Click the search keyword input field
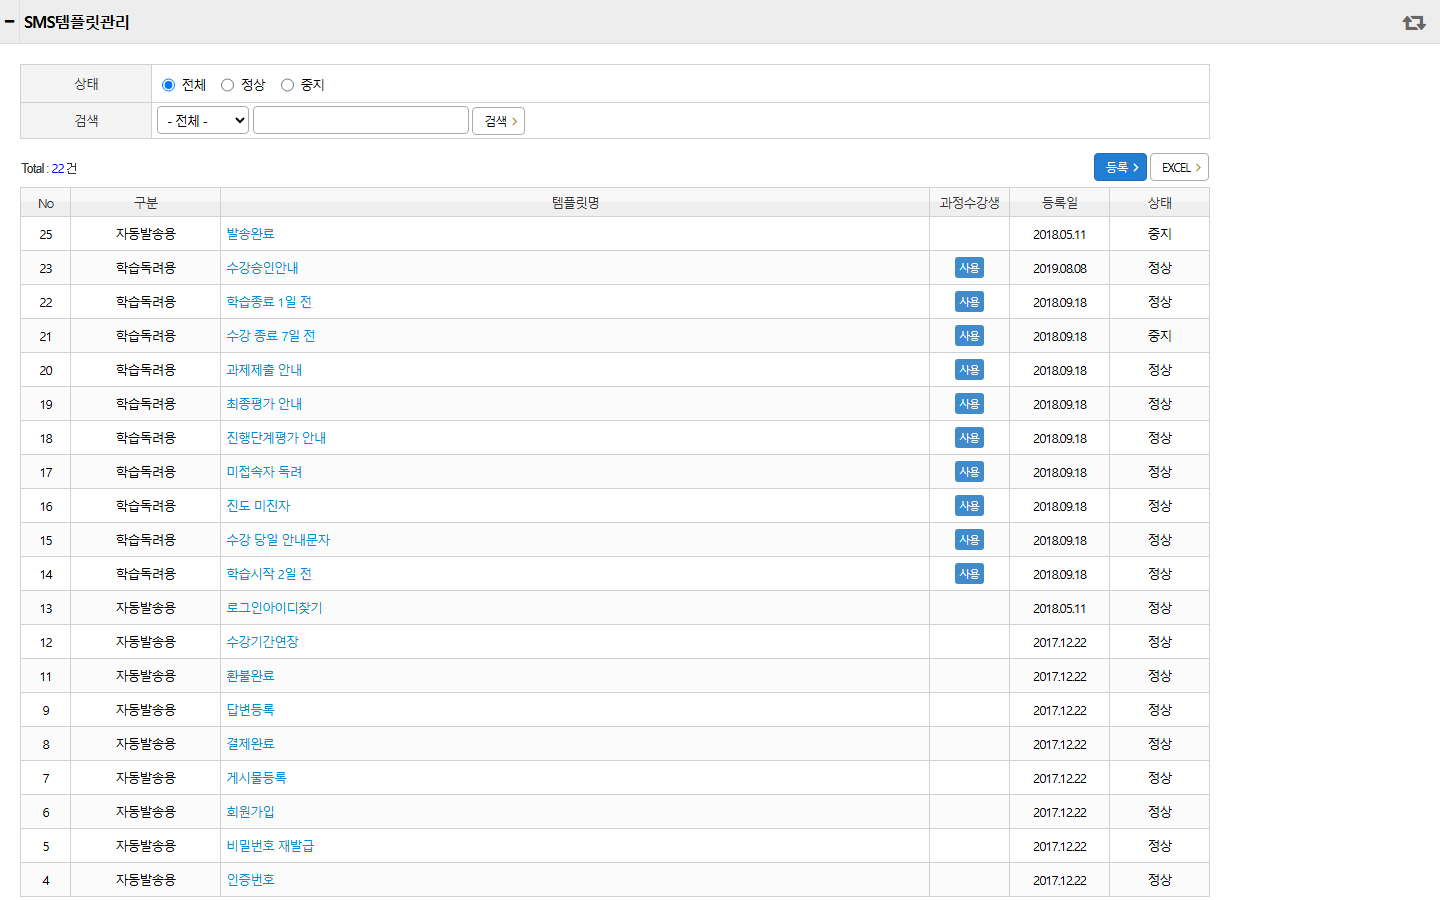 [361, 120]
